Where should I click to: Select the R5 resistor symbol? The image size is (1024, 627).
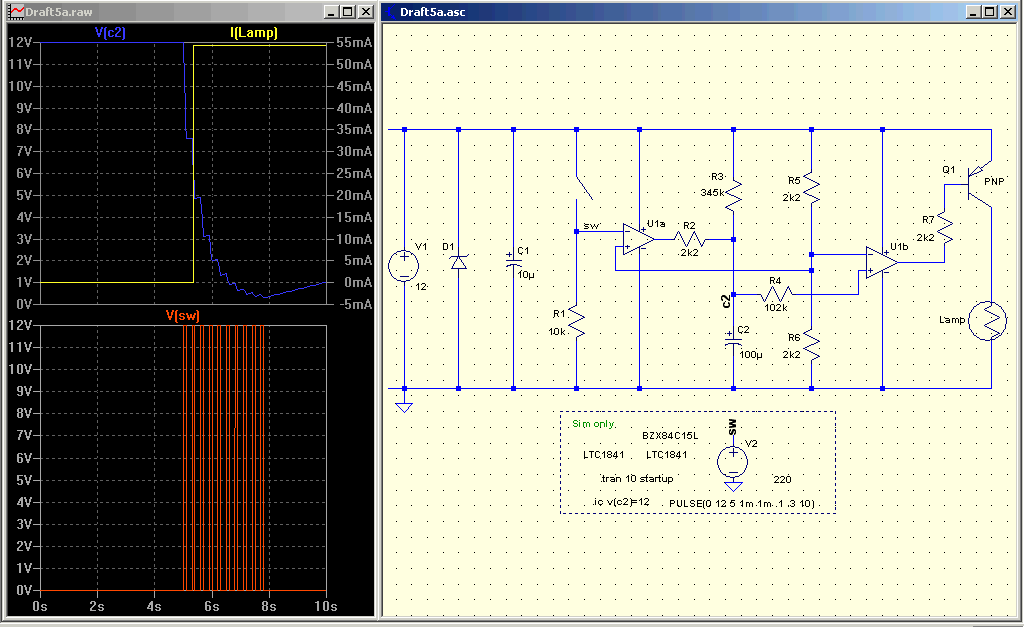pos(811,189)
